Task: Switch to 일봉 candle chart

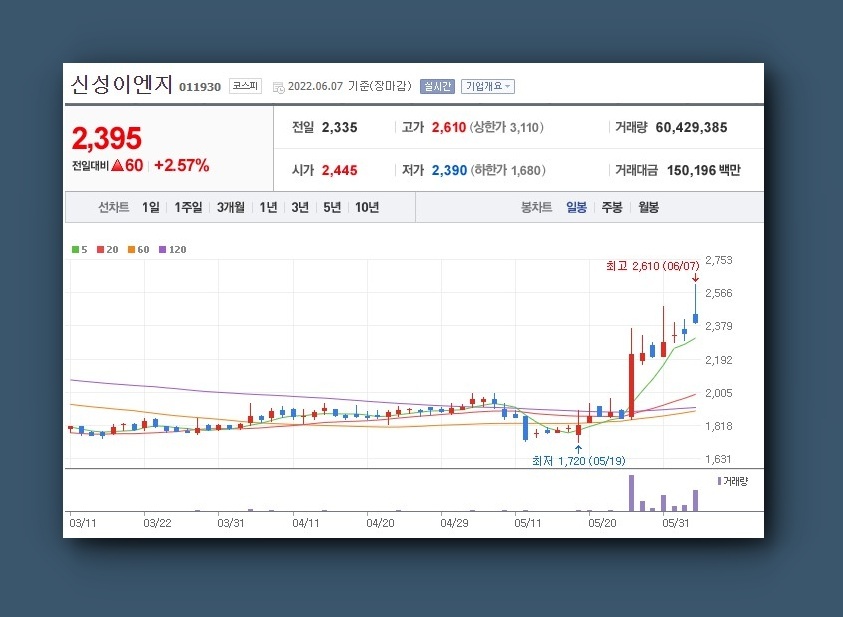Action: 576,207
